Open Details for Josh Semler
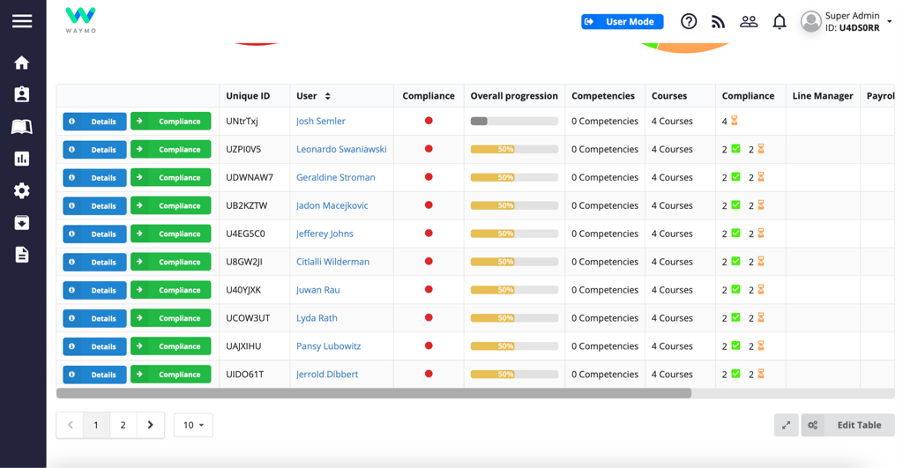The height and width of the screenshot is (468, 904). click(95, 121)
